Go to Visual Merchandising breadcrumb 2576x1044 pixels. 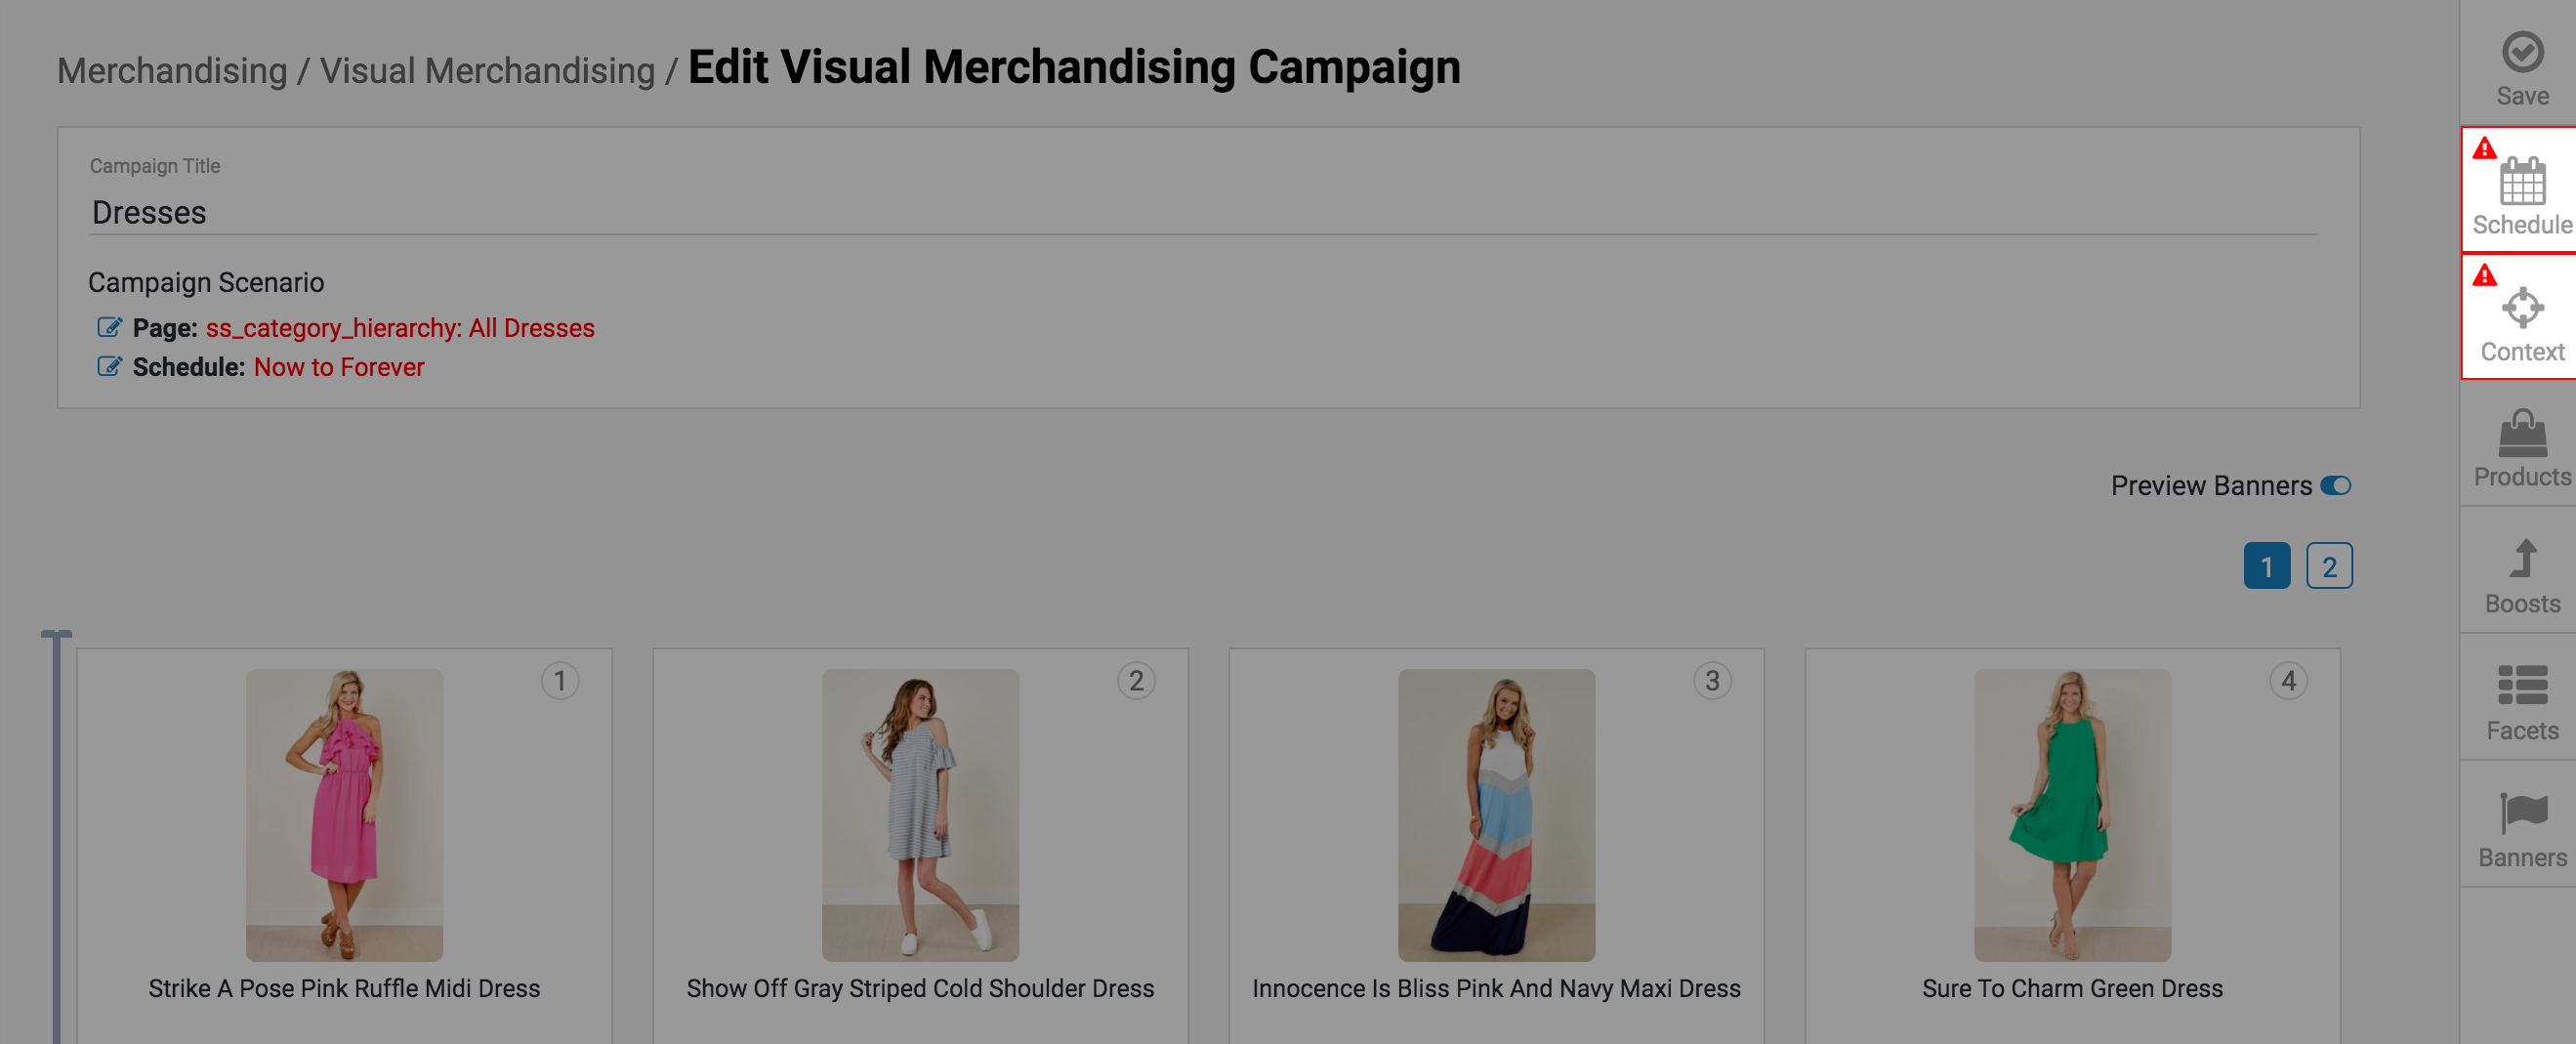[487, 71]
